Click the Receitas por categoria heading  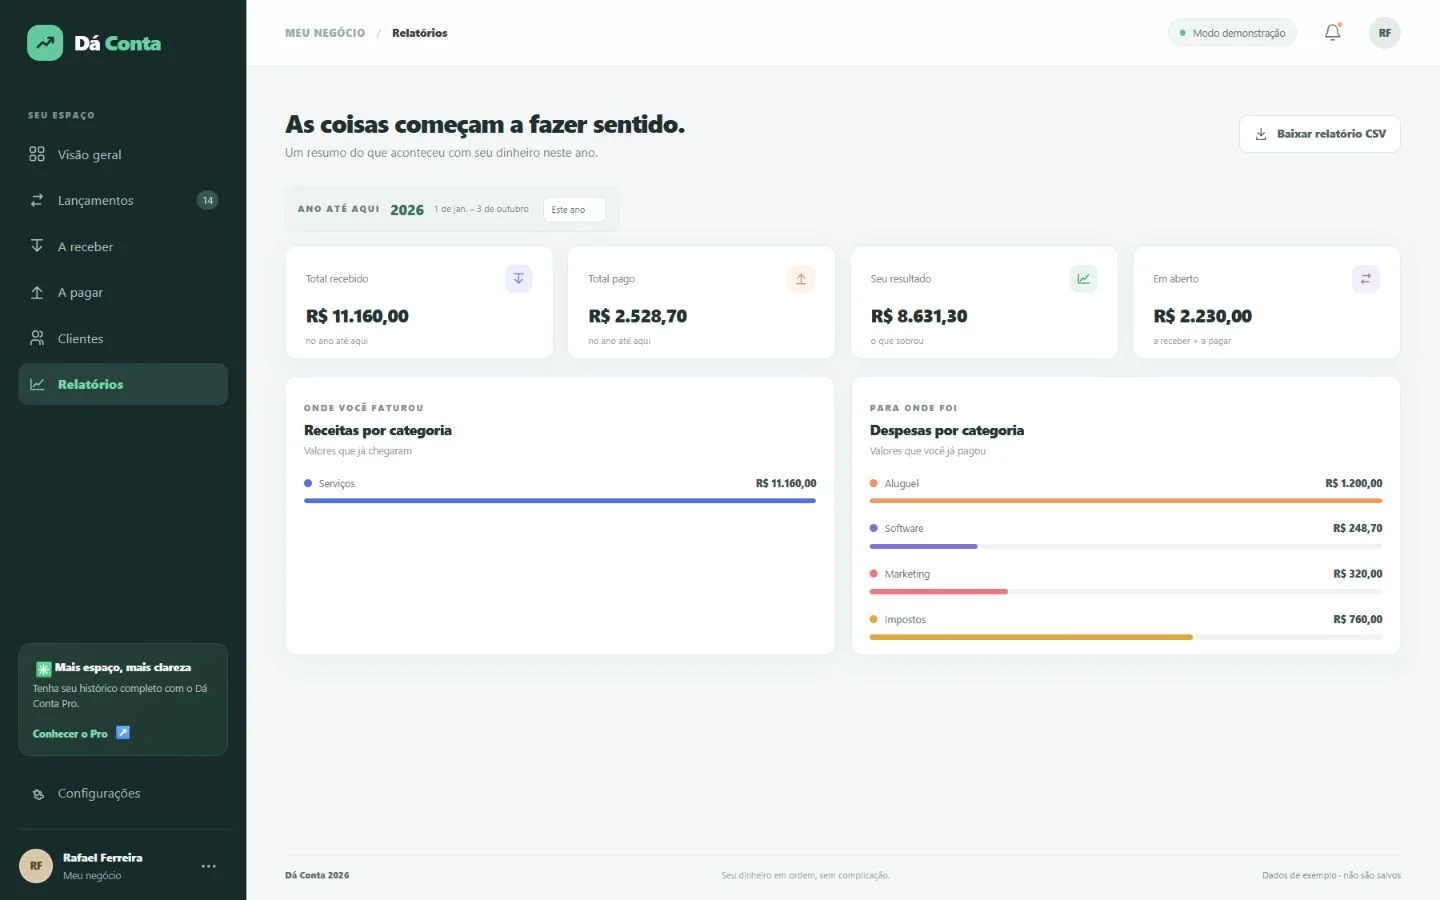click(x=378, y=430)
